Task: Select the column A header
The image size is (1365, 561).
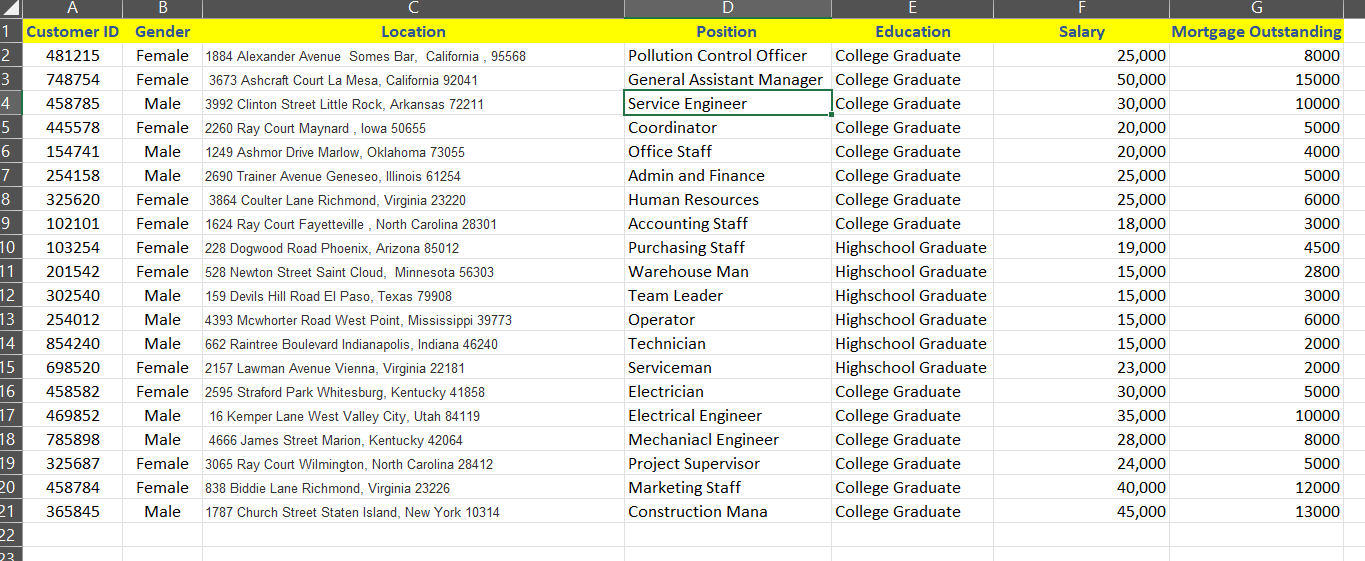Action: (x=72, y=9)
